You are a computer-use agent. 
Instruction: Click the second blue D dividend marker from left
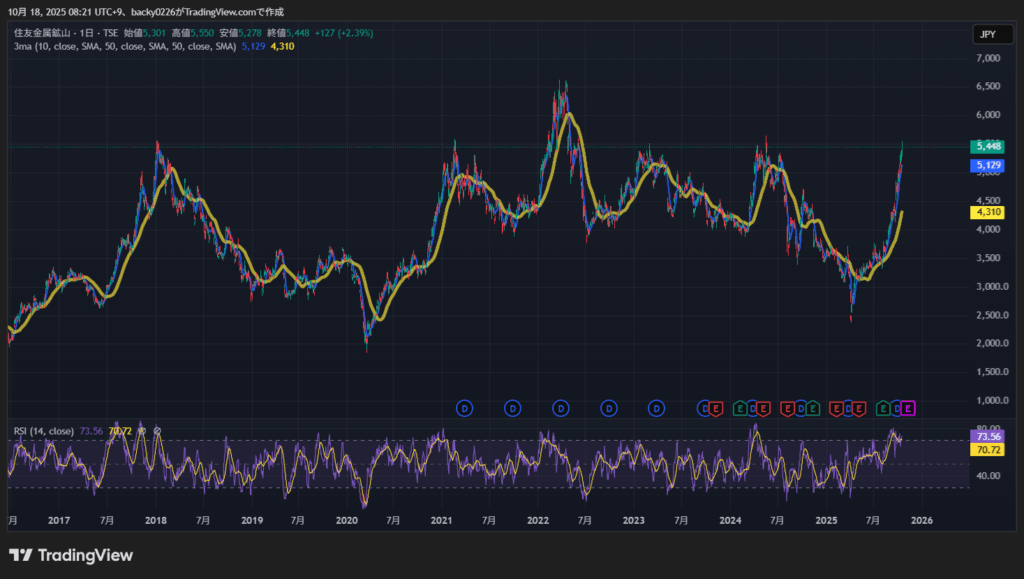tap(512, 407)
